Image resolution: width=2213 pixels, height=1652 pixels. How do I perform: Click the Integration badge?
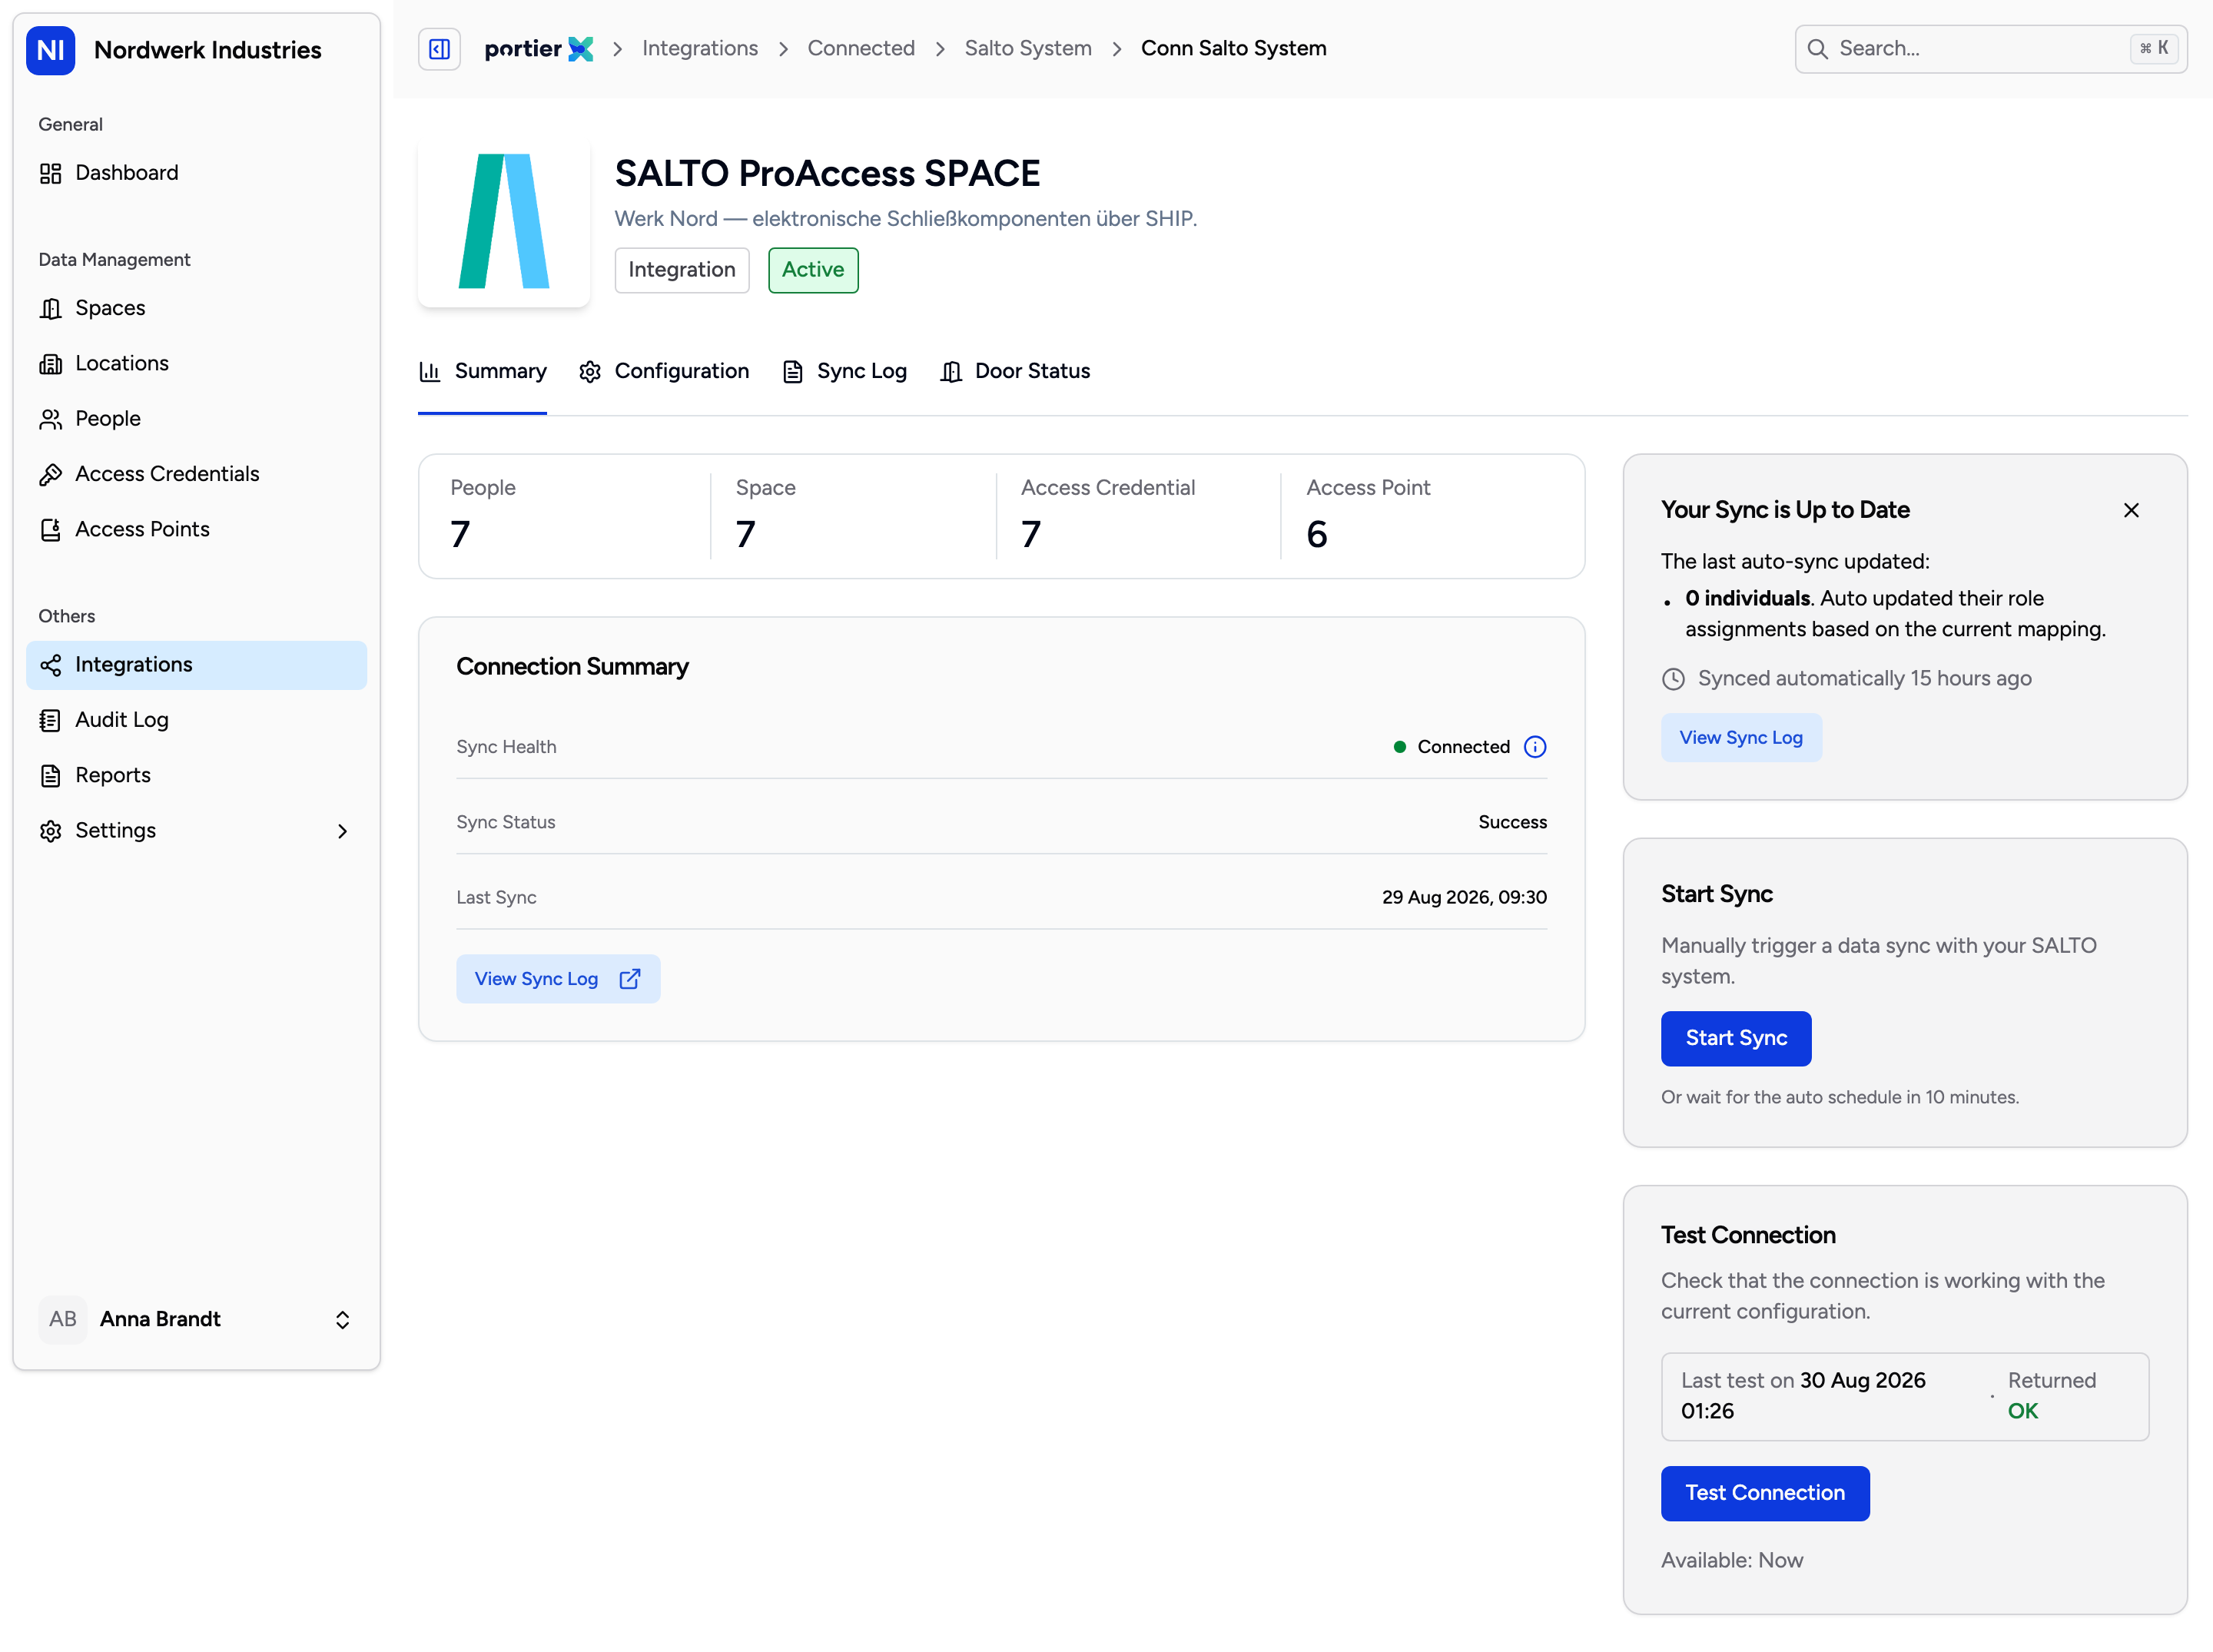(x=682, y=270)
